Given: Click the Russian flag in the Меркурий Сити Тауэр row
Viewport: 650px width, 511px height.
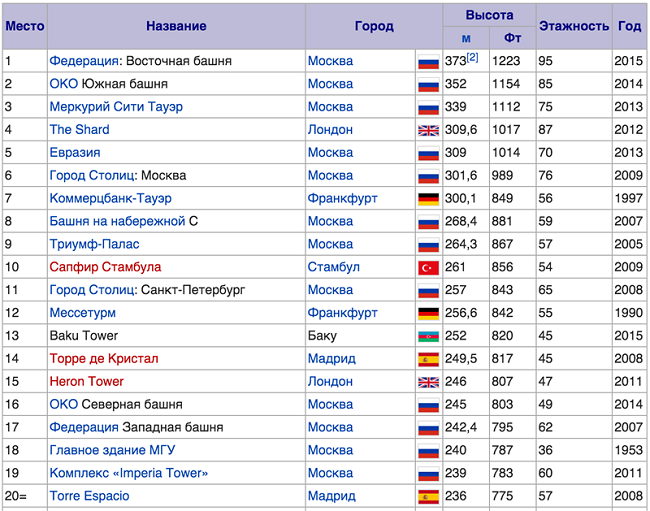Looking at the screenshot, I should click(428, 108).
